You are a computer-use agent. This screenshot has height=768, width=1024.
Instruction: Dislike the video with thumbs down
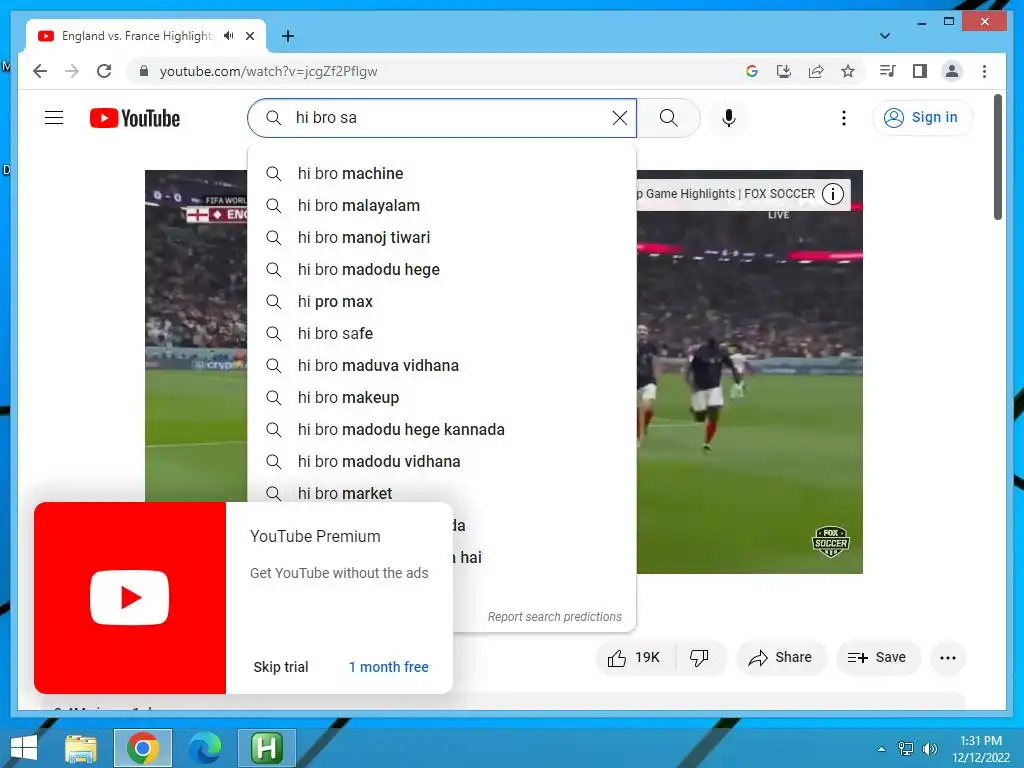[699, 658]
